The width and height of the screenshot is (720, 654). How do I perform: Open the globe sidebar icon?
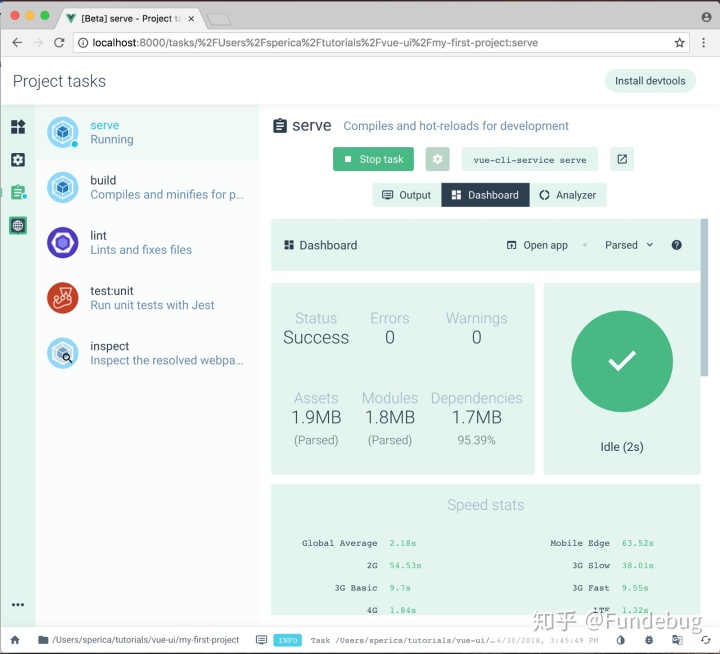pyautogui.click(x=18, y=226)
